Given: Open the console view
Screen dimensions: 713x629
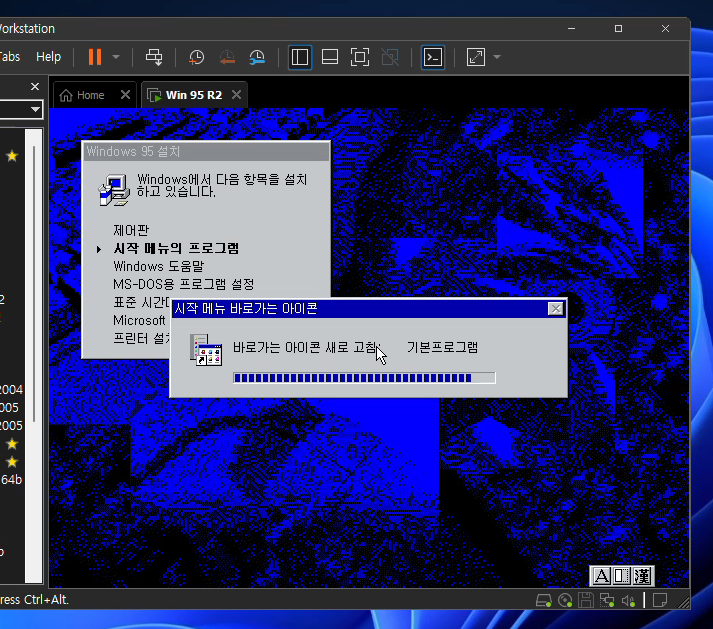Looking at the screenshot, I should [x=433, y=57].
